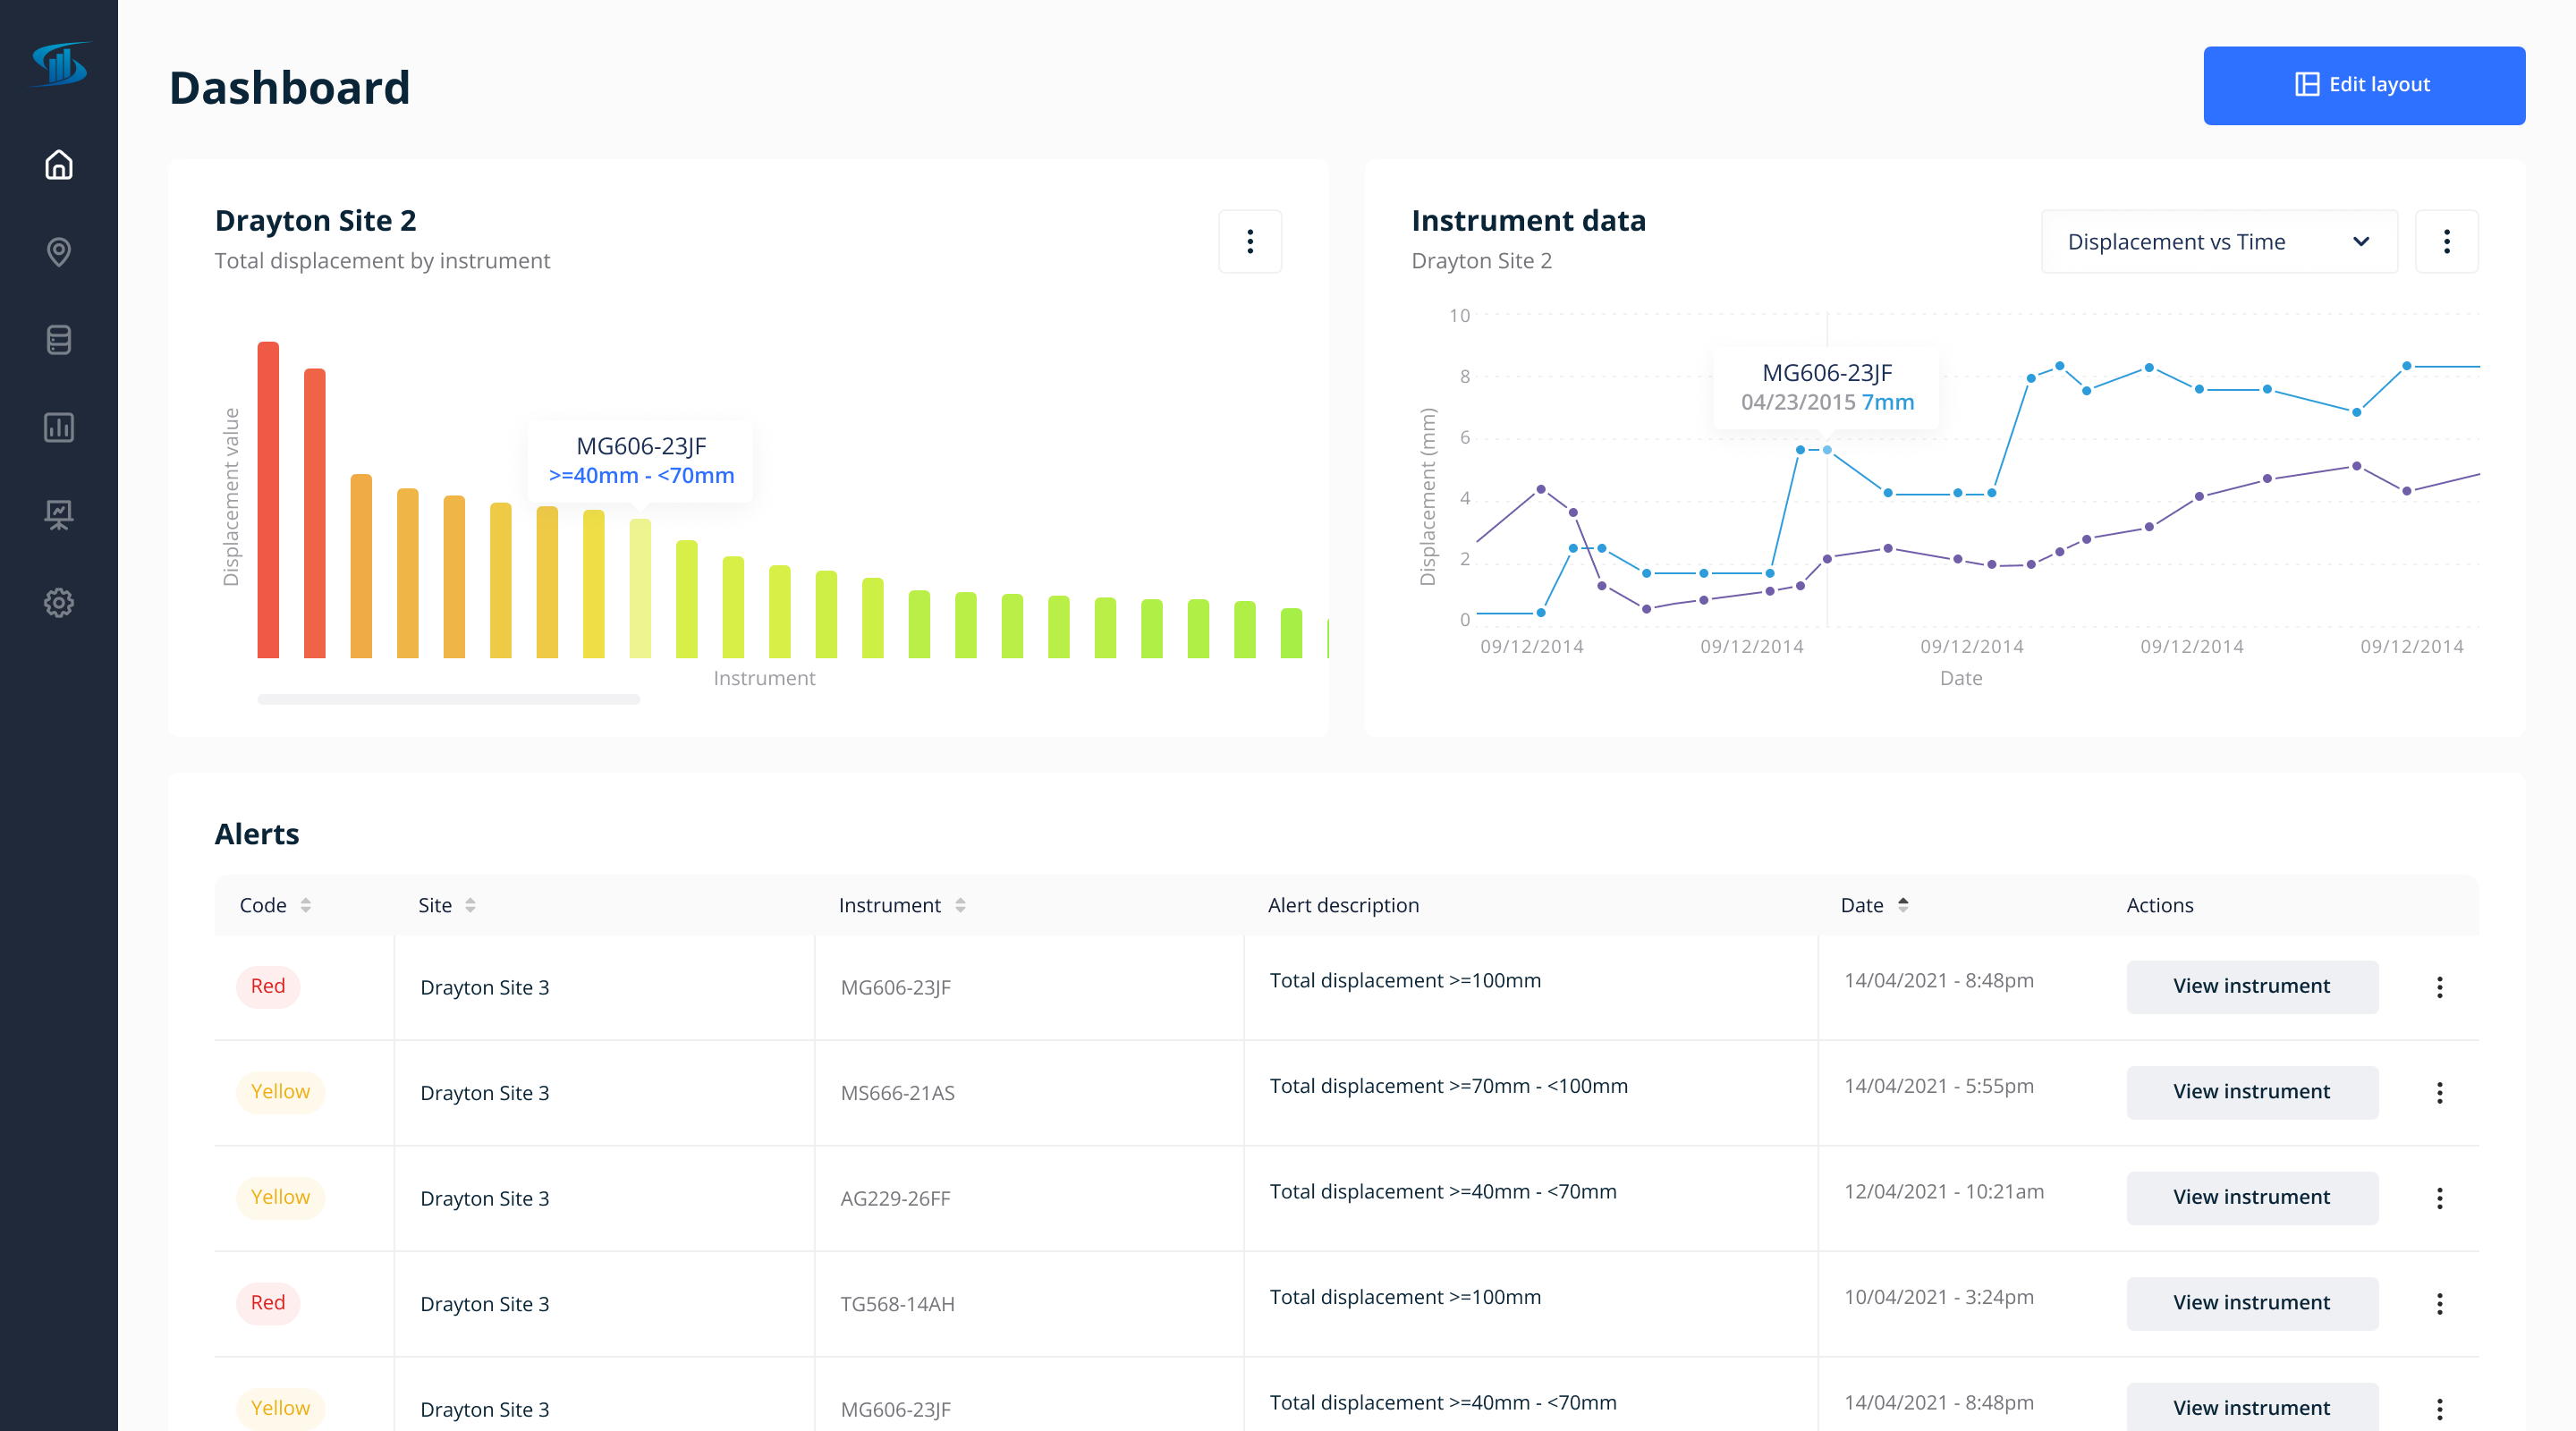Click the tallest red bar in chart
2576x1431 pixels.
(x=268, y=500)
